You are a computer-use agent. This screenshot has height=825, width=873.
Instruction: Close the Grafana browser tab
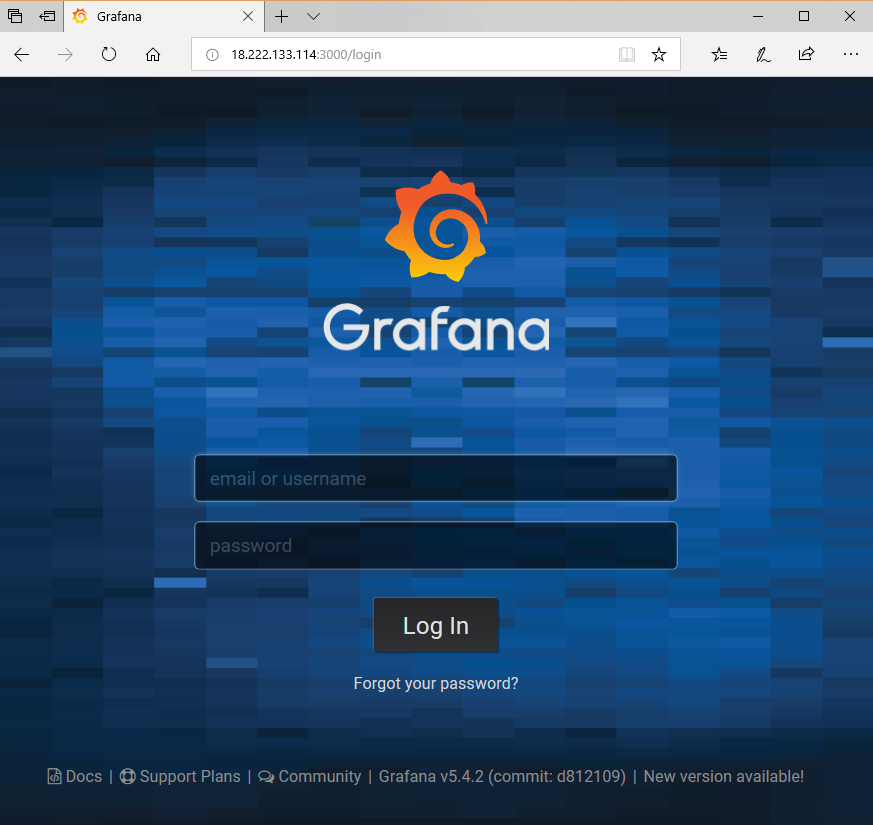tap(248, 17)
